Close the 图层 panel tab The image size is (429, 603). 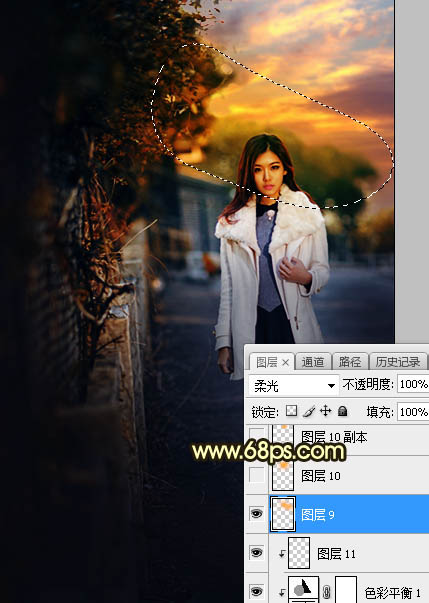285,362
